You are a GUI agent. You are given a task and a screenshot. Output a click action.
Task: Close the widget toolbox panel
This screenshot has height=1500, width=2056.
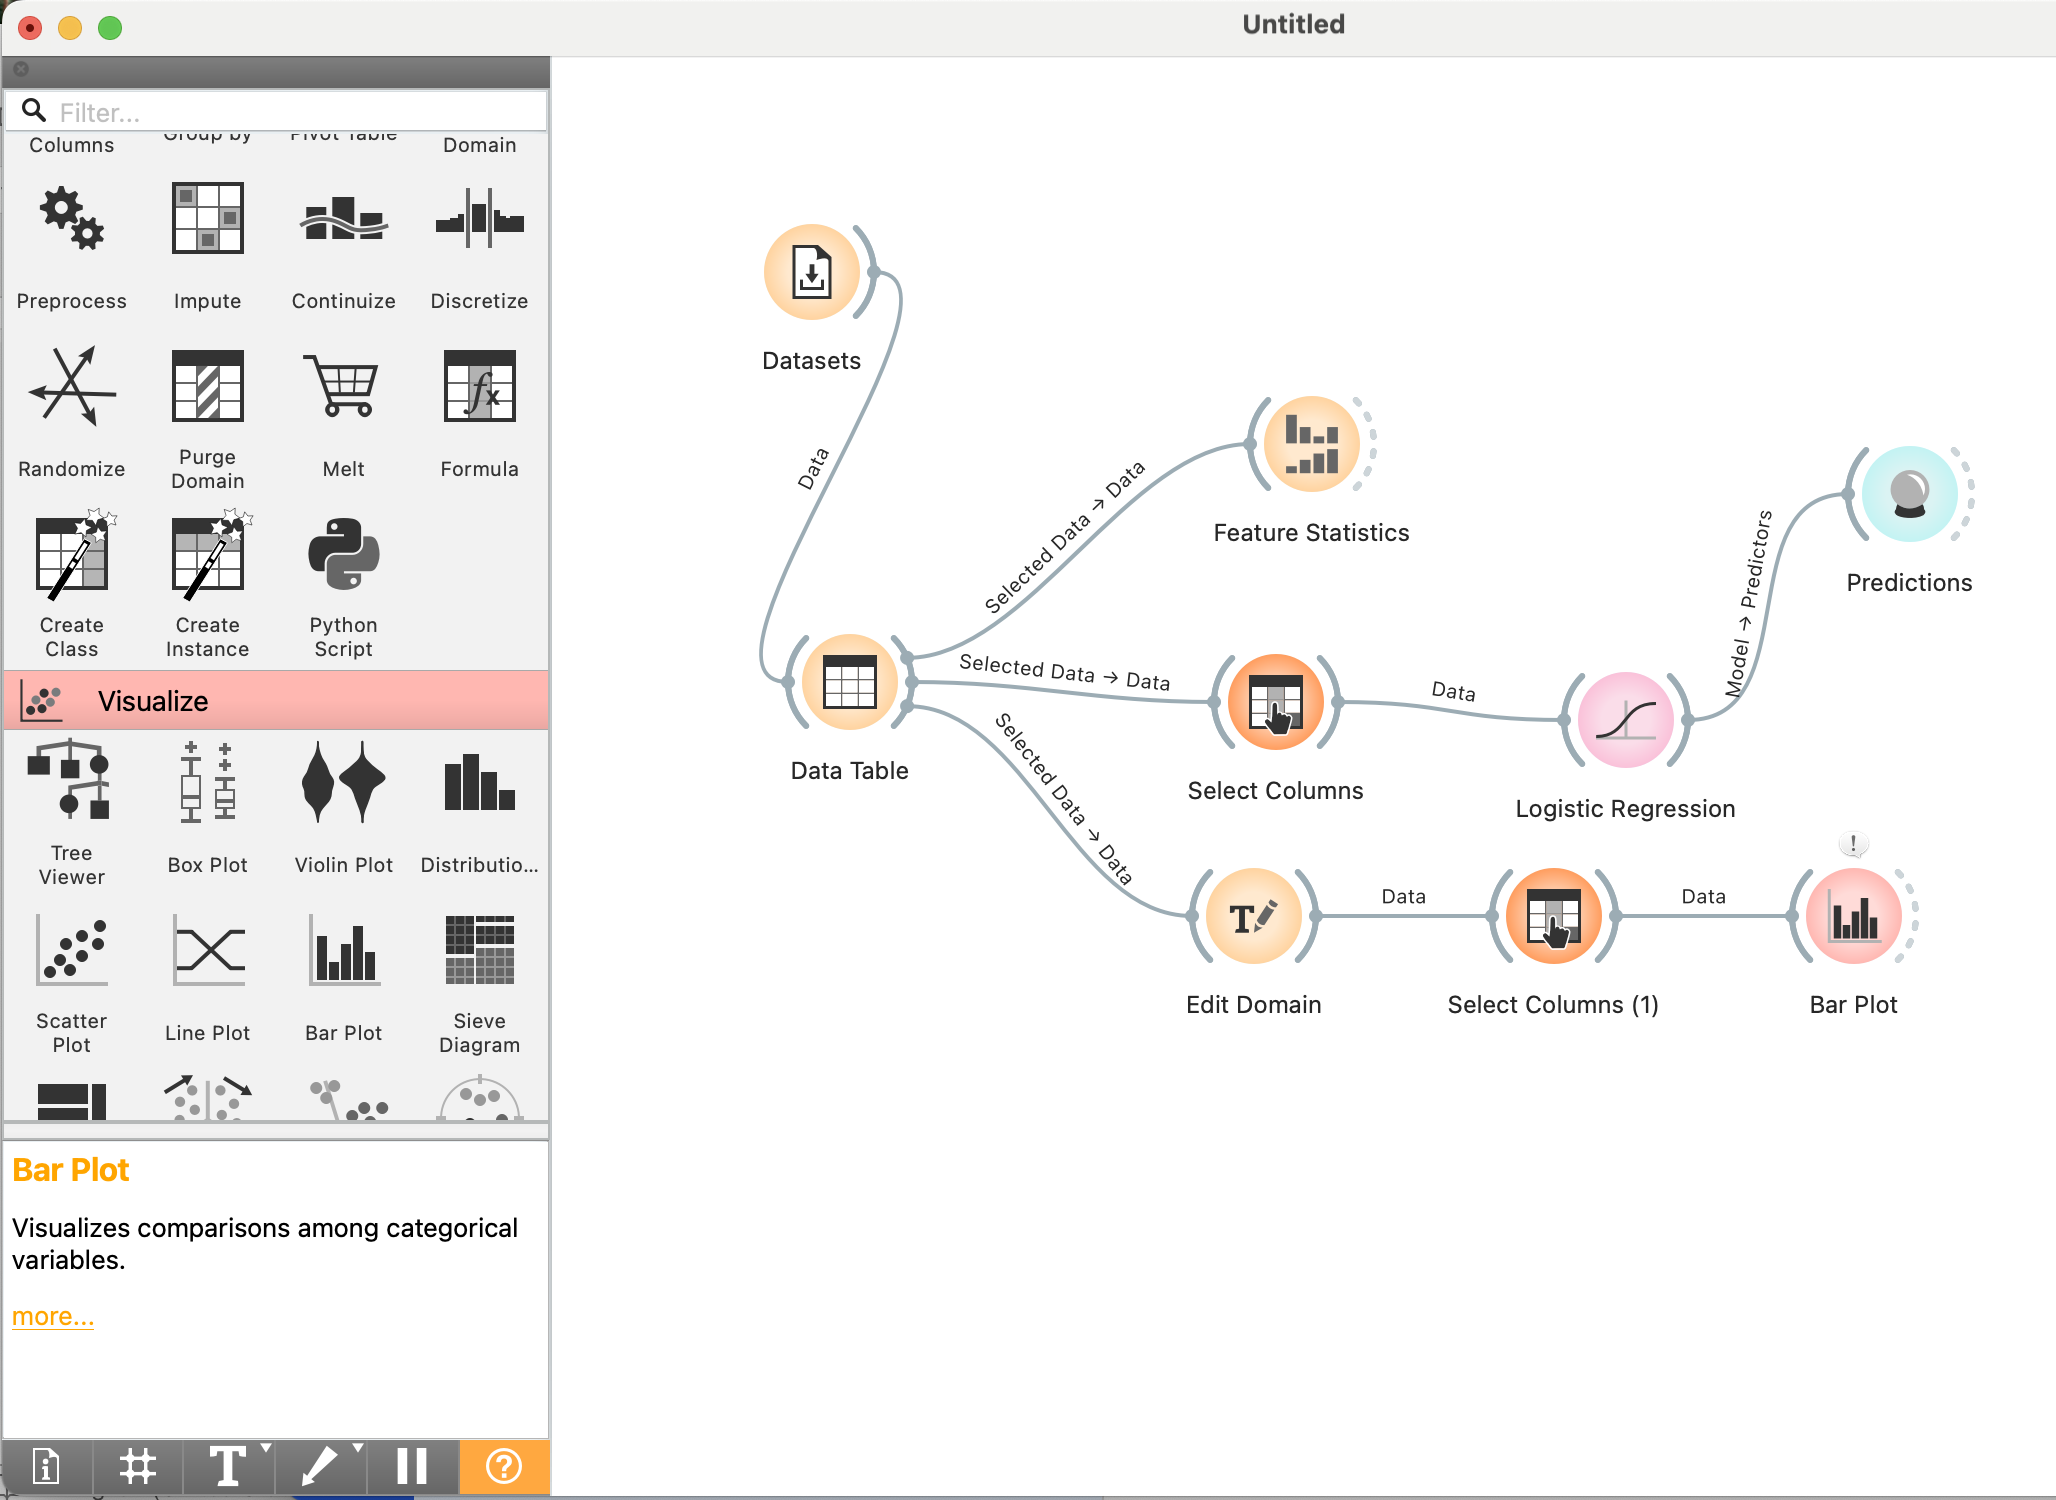click(x=21, y=69)
